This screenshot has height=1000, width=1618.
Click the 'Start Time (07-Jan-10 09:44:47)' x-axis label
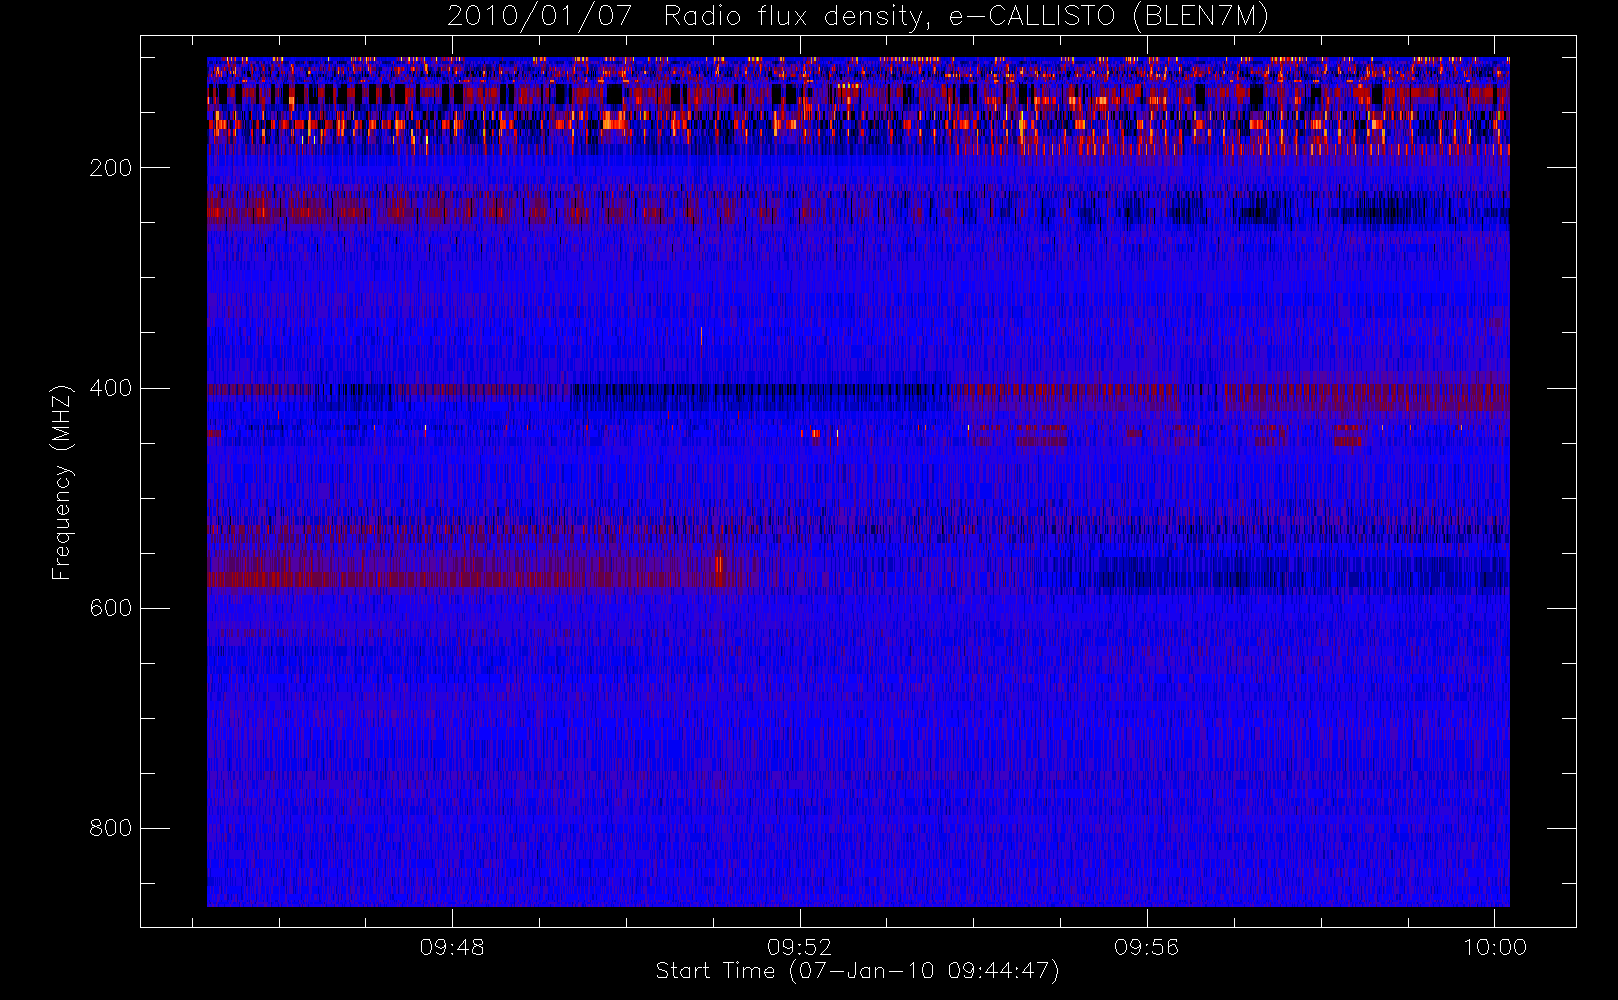pyautogui.click(x=858, y=971)
